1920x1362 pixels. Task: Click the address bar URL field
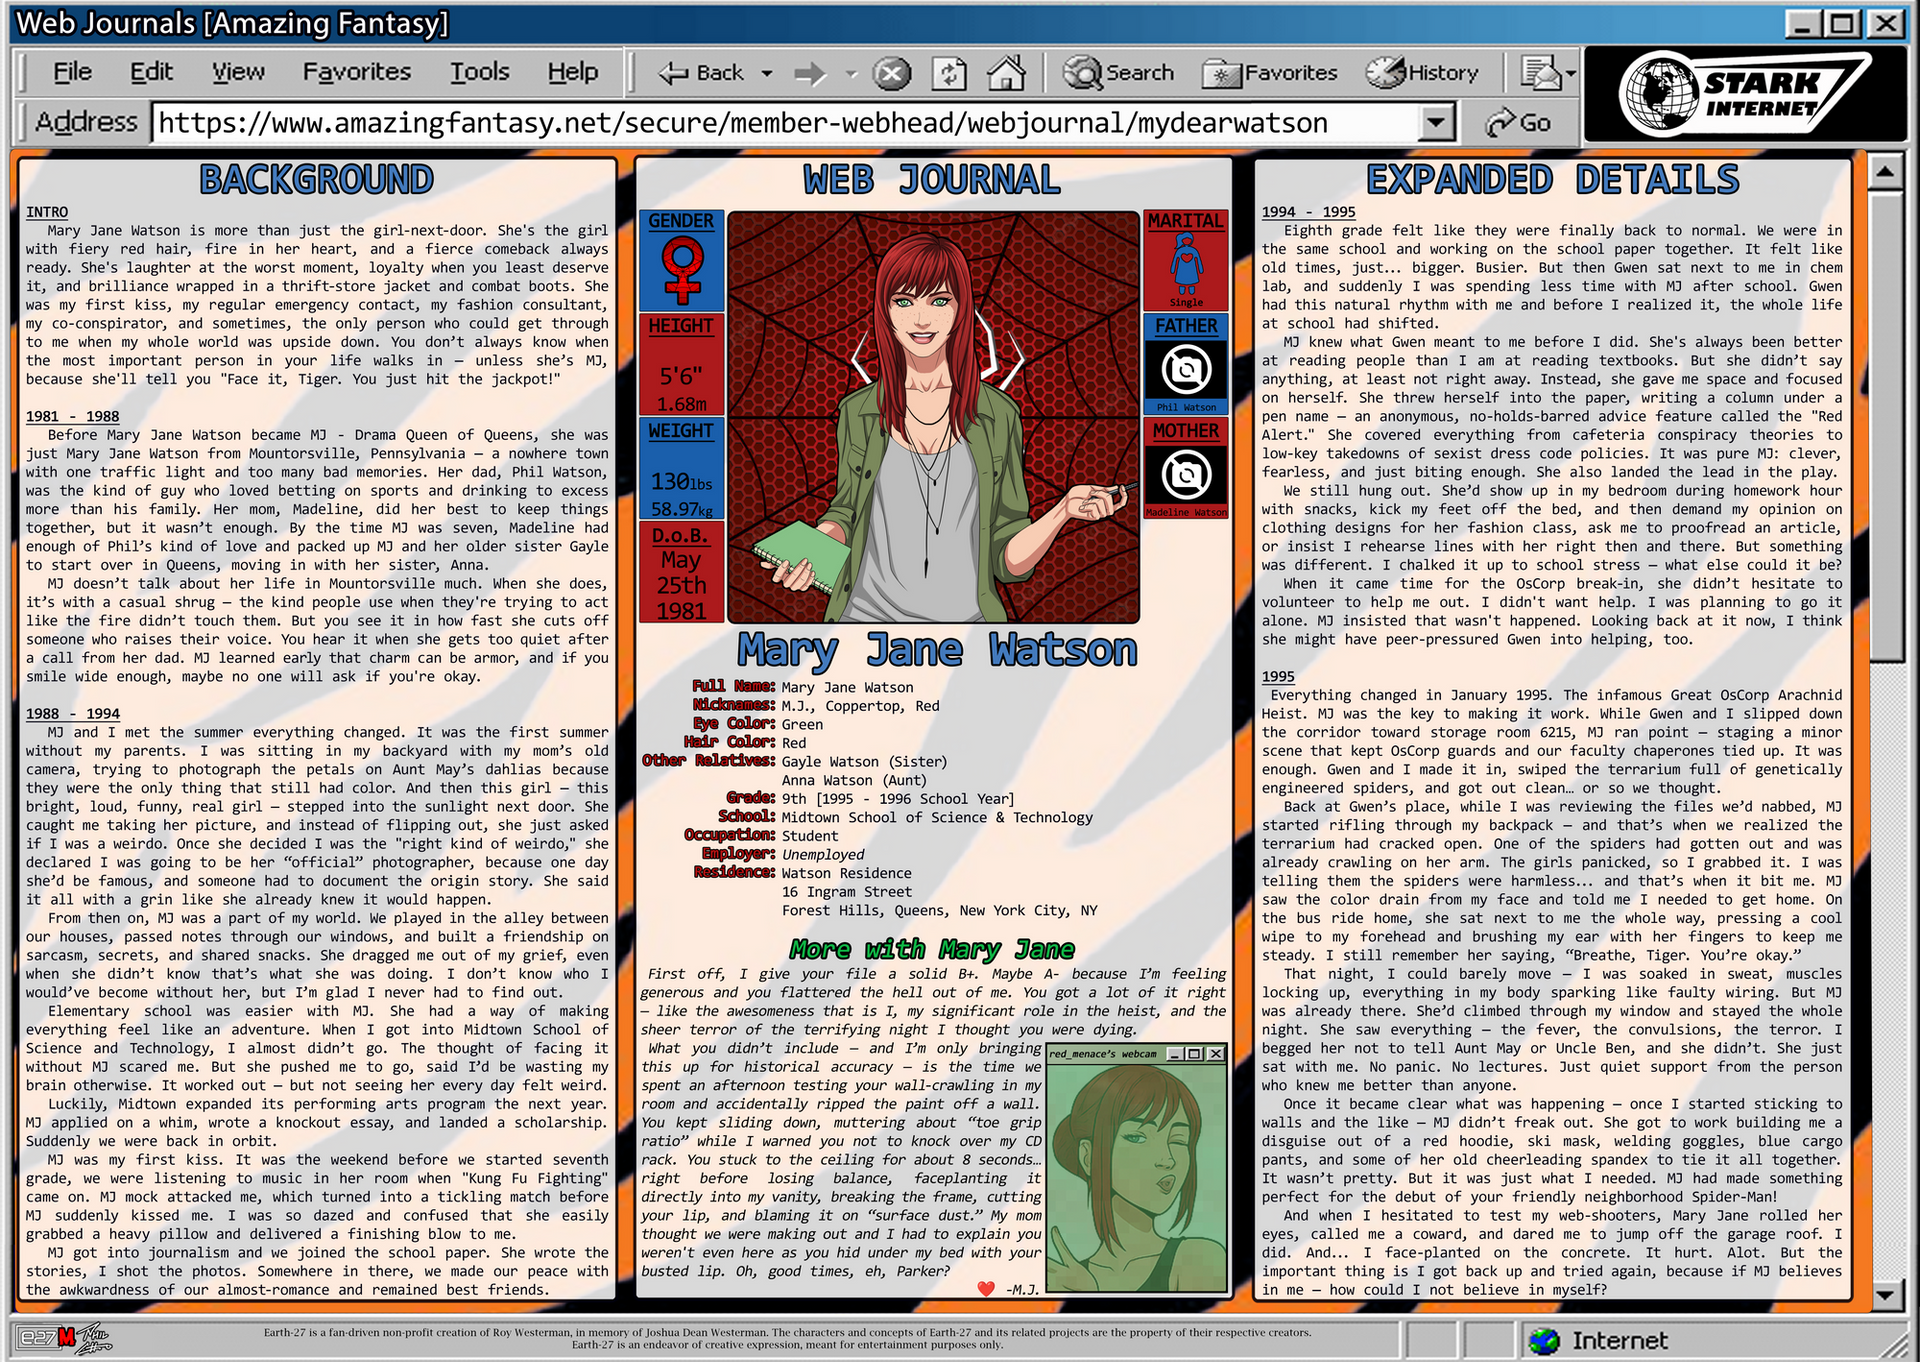click(785, 123)
